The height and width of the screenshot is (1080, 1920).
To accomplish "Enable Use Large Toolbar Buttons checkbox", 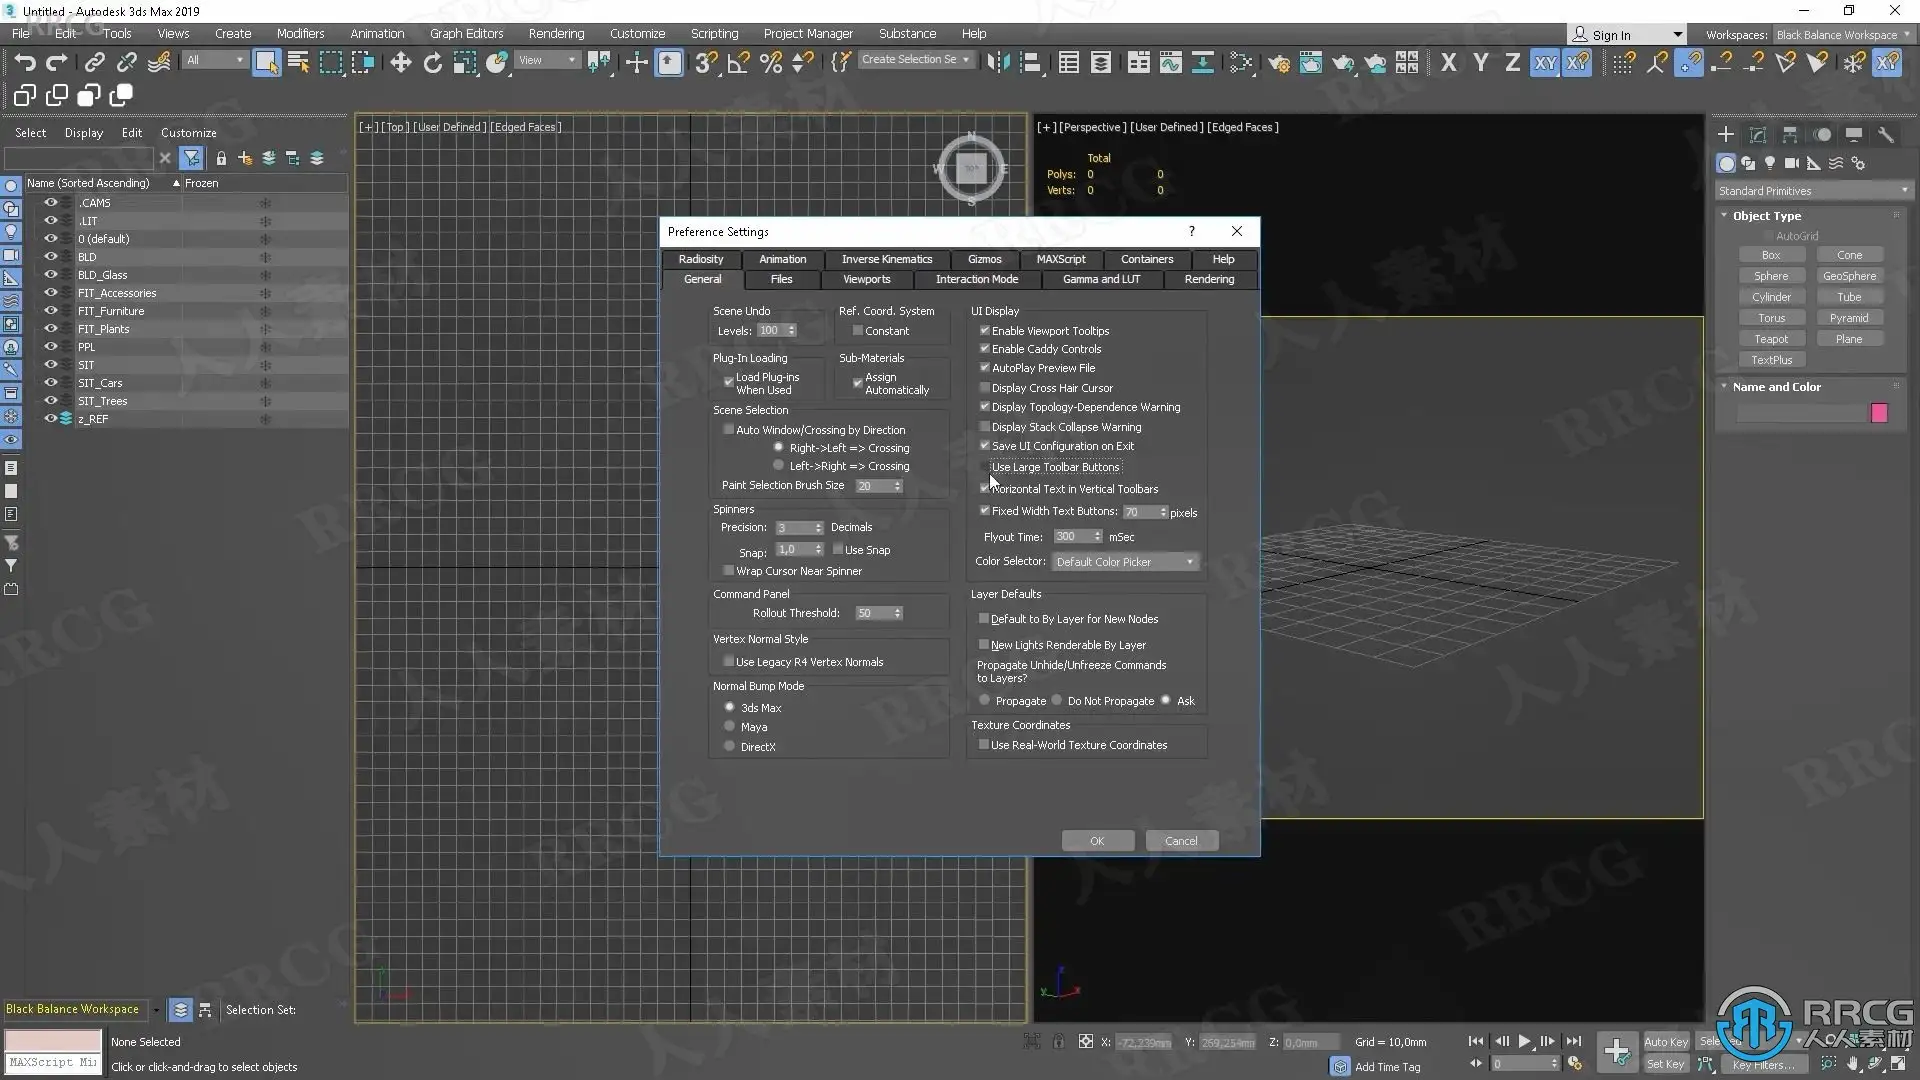I will pos(984,467).
